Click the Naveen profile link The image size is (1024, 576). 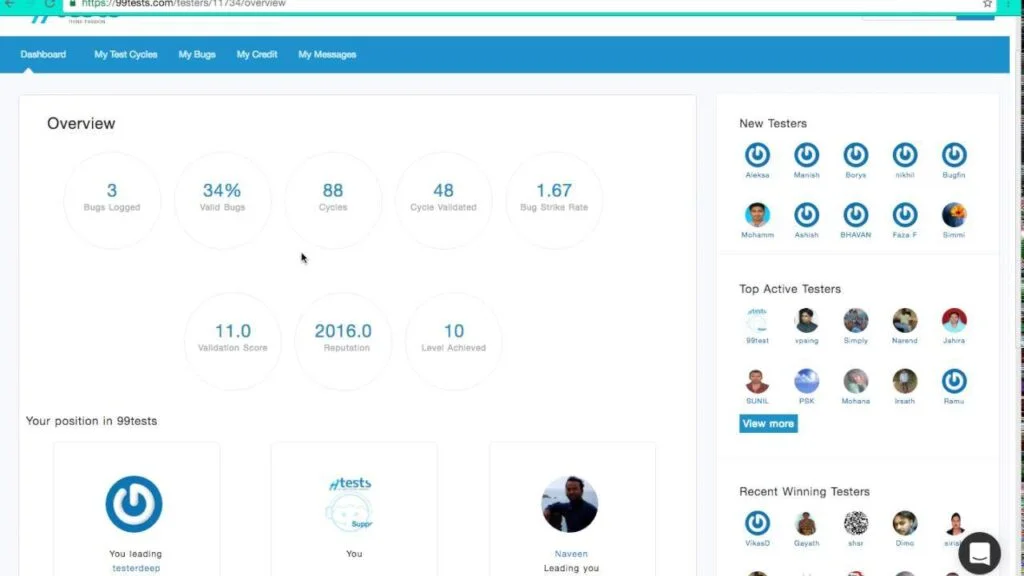[571, 554]
